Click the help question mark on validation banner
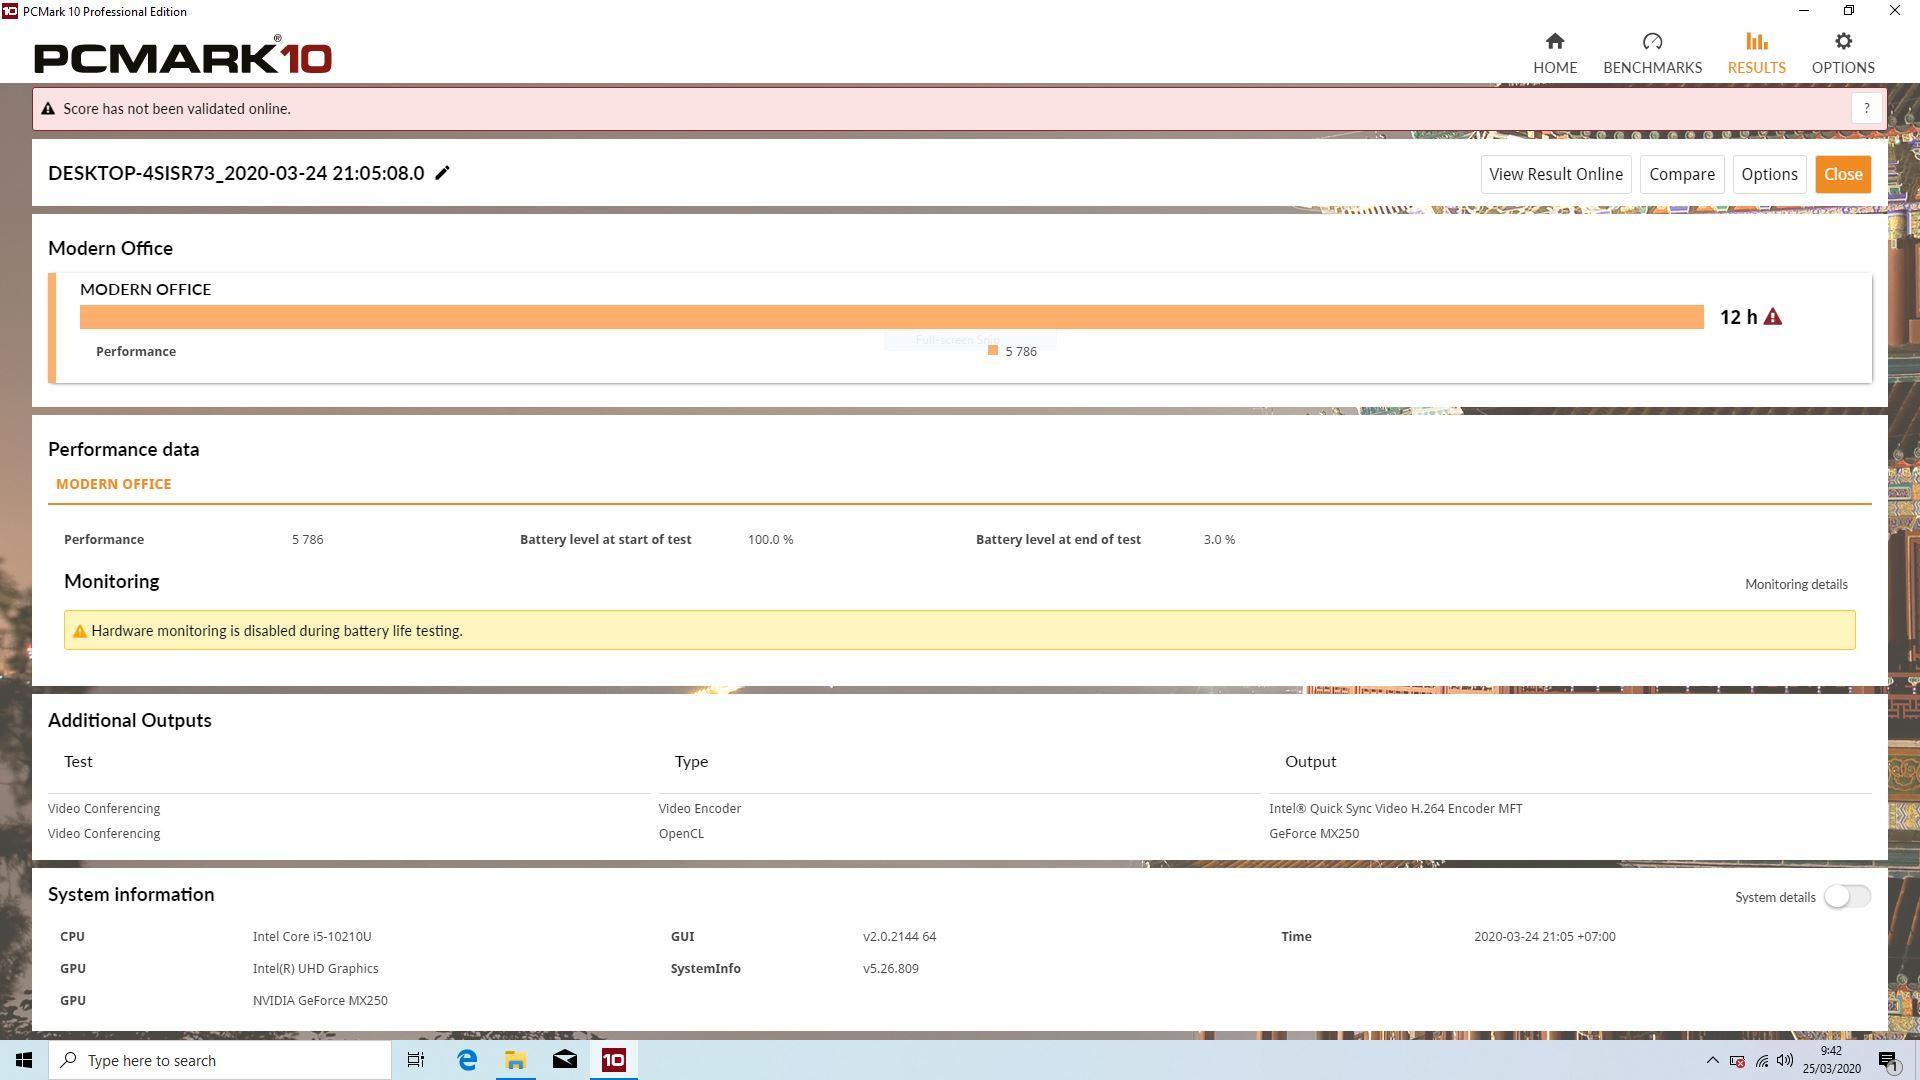 click(1865, 108)
